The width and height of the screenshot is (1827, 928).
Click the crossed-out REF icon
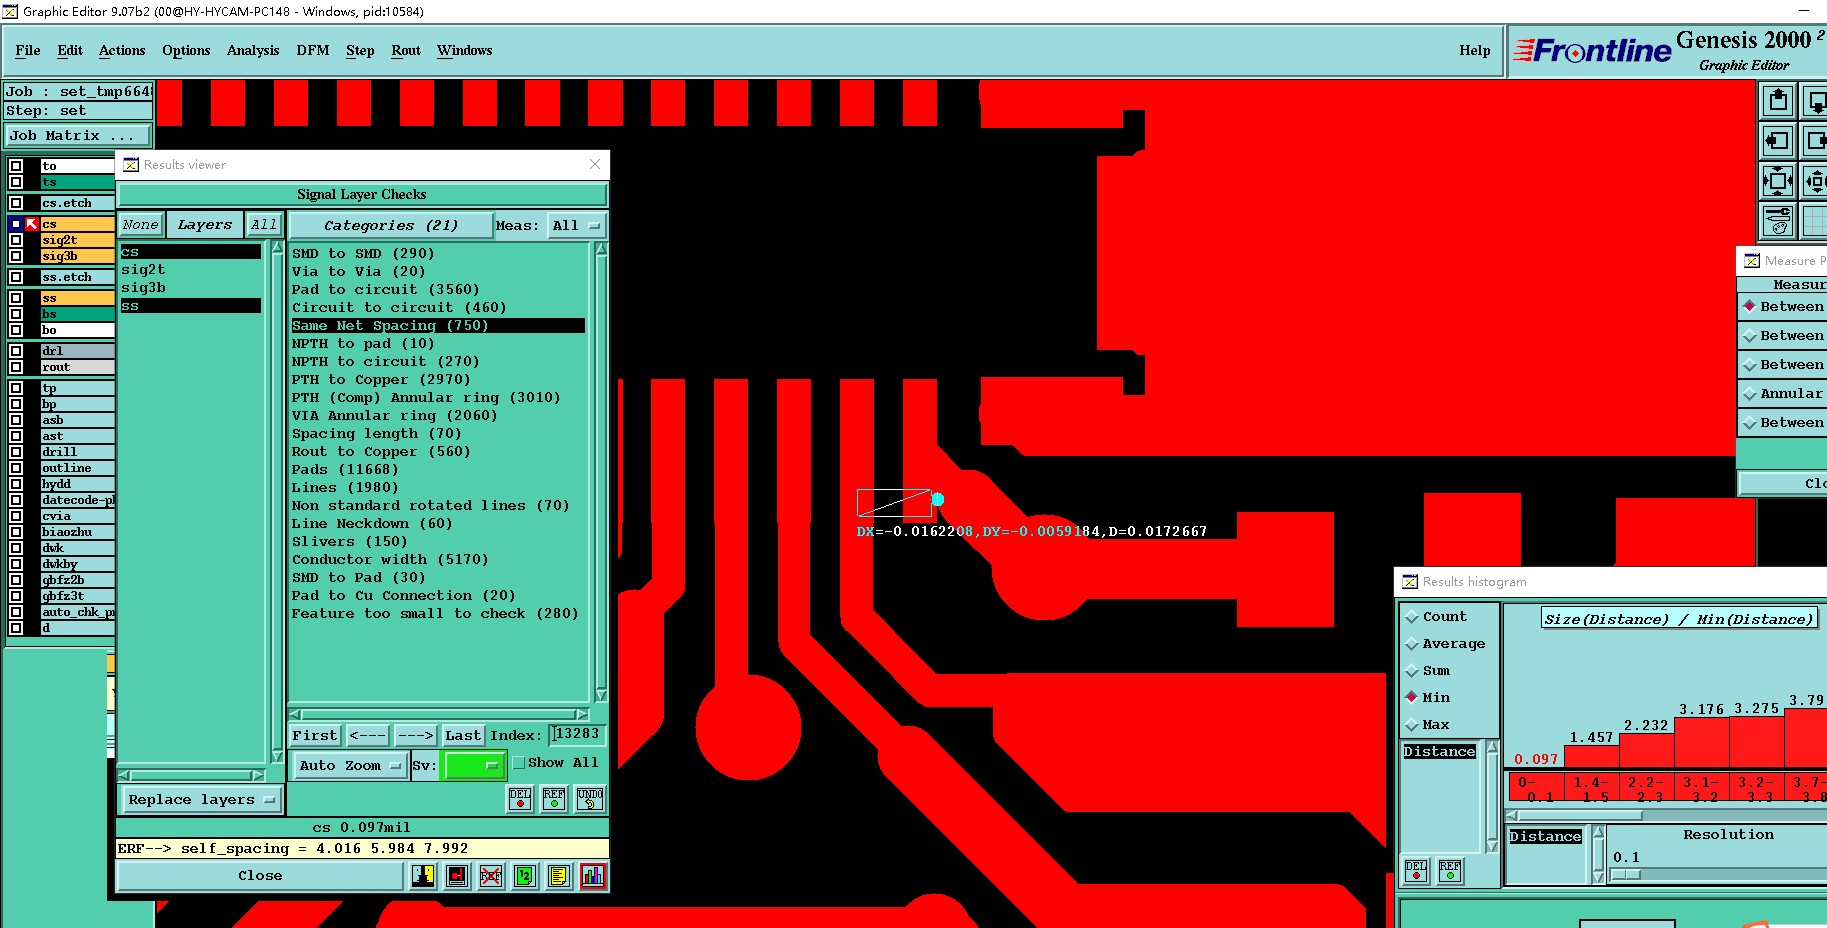[491, 876]
